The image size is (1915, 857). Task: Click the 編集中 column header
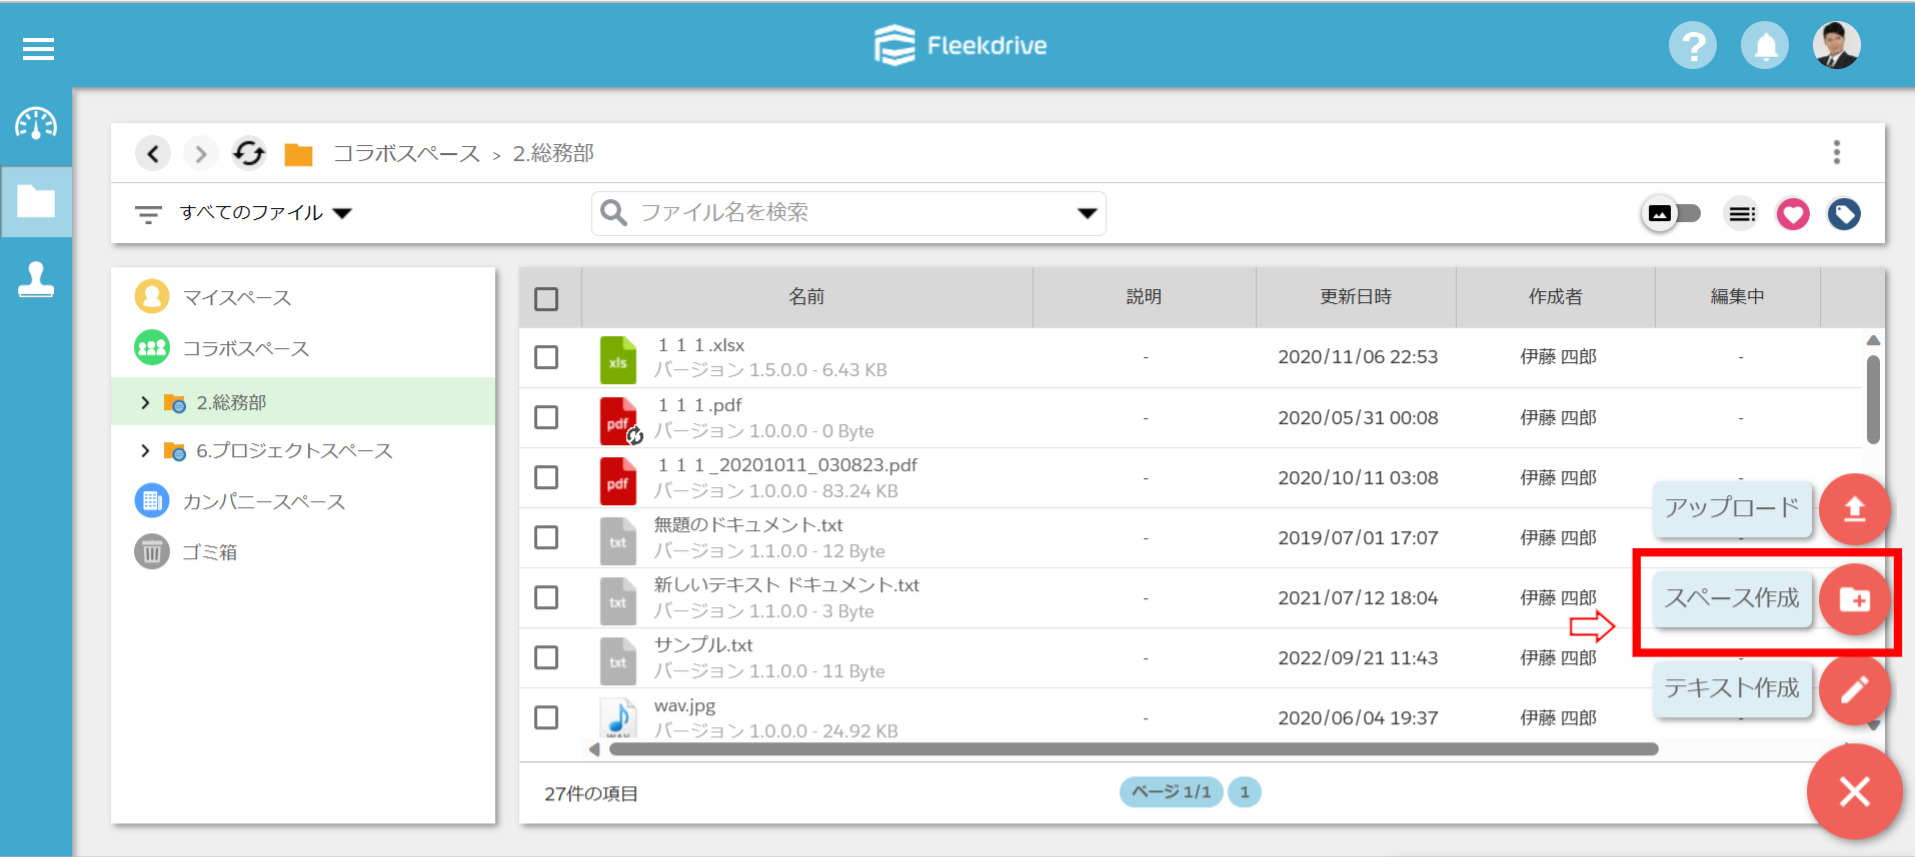pyautogui.click(x=1737, y=297)
